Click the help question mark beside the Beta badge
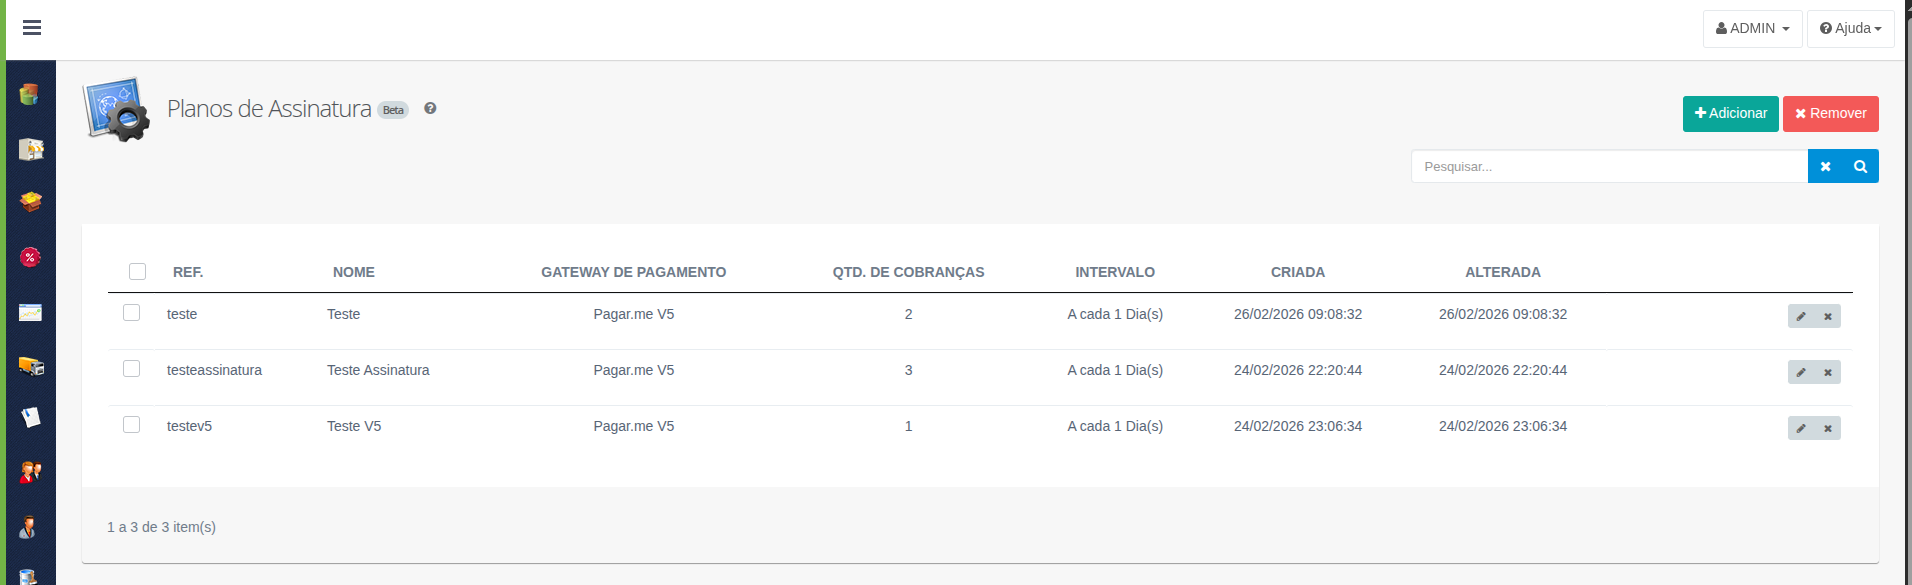This screenshot has height=585, width=1912. (430, 109)
